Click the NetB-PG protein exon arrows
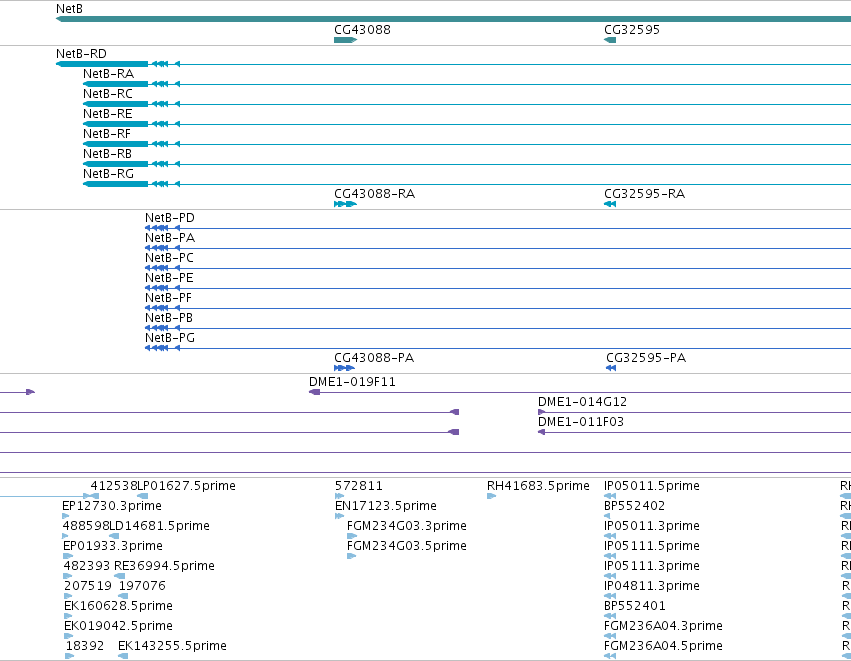Screen dimensions: 851x661 click(x=162, y=348)
